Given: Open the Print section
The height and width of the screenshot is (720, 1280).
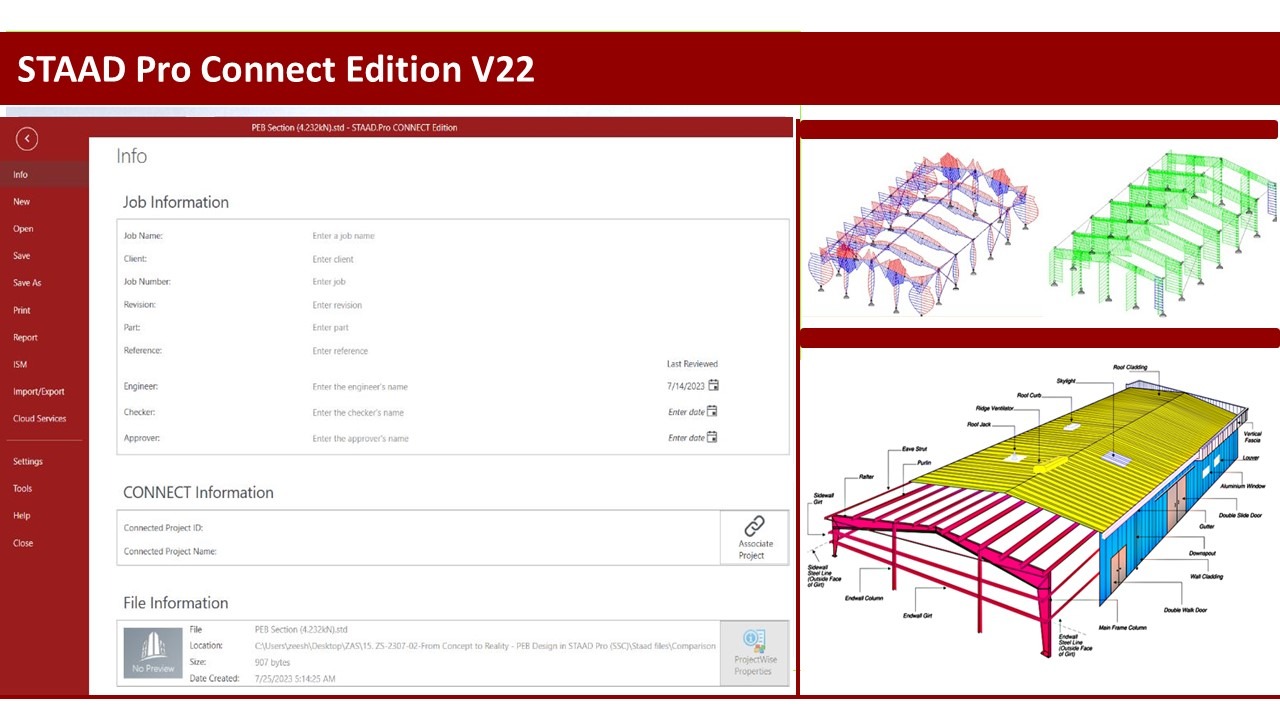Looking at the screenshot, I should click(22, 310).
